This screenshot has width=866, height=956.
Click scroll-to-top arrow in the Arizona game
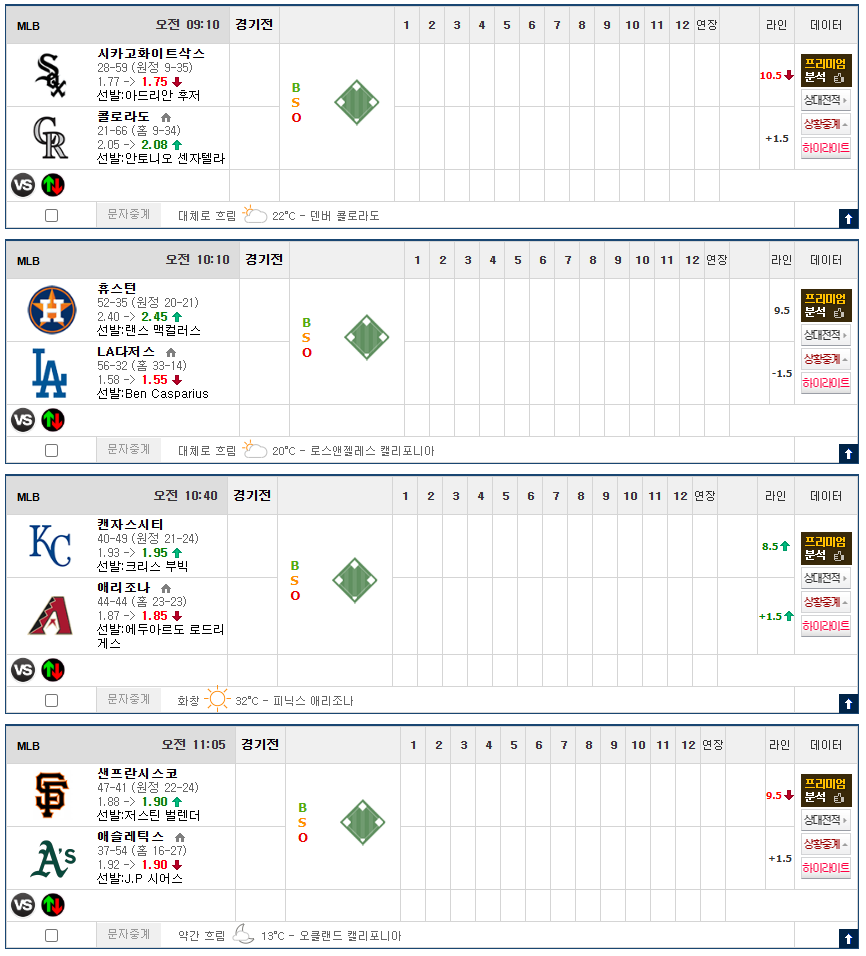pos(848,704)
